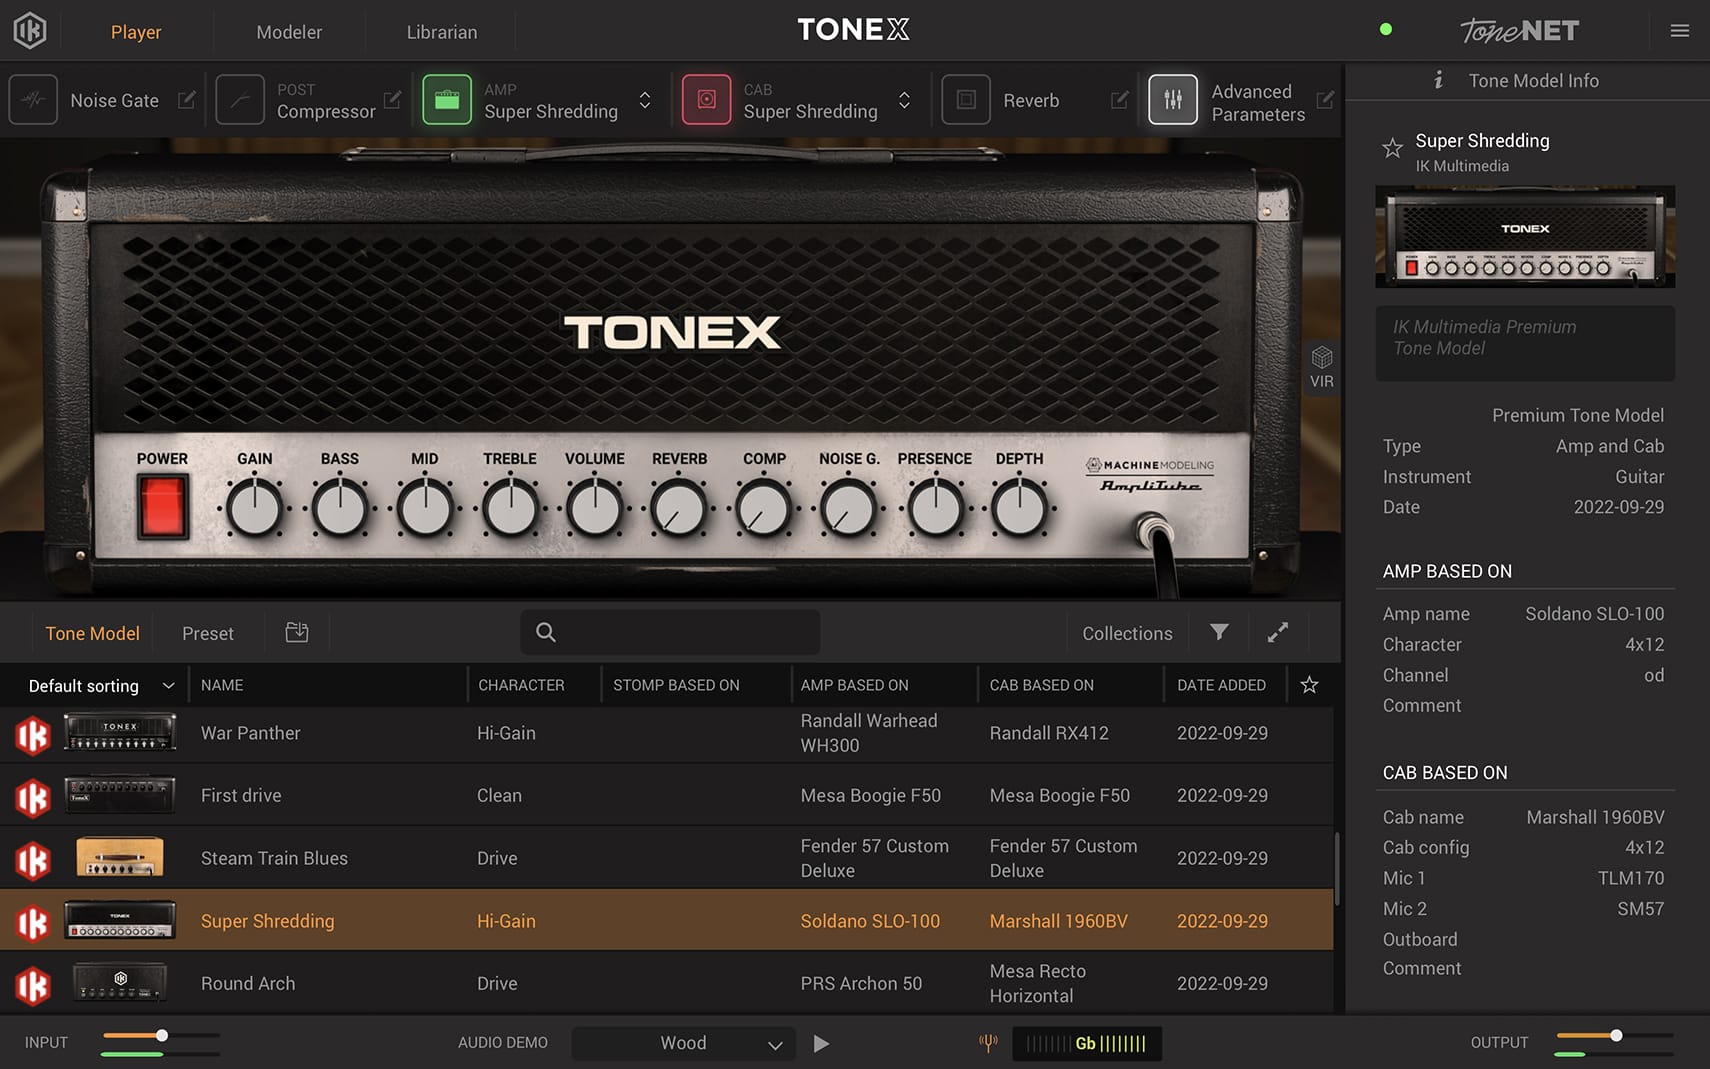Click the save preset icon next to Preset tab
Screen dimensions: 1710x1069
coord(296,632)
